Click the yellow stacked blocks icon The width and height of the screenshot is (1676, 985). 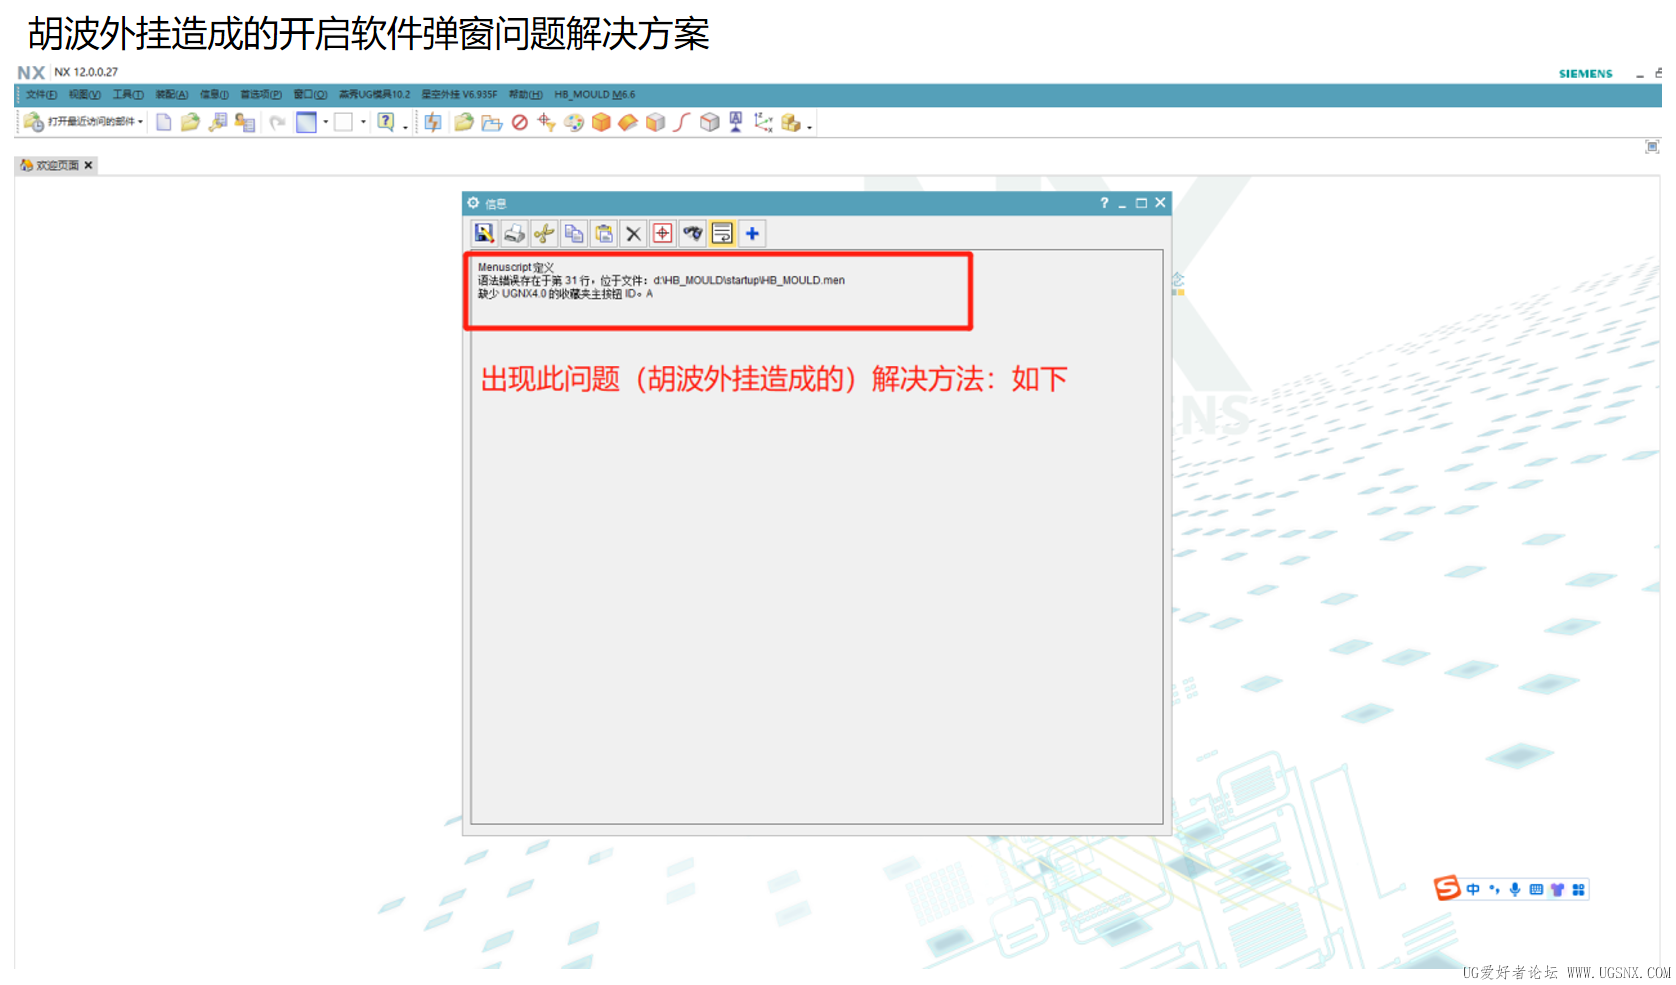click(791, 122)
